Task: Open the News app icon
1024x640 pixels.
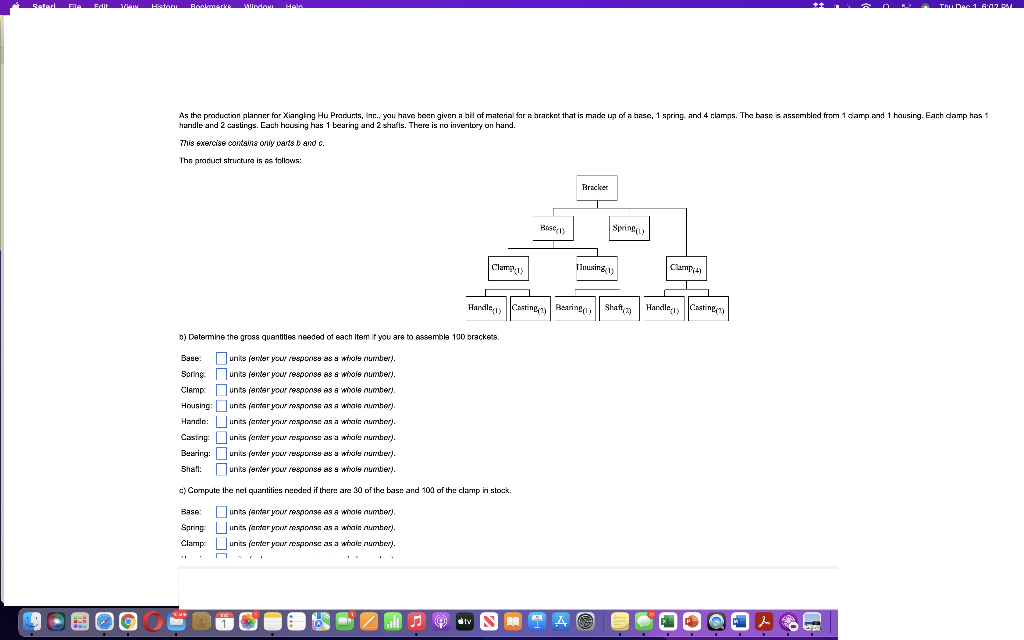Action: pyautogui.click(x=488, y=622)
